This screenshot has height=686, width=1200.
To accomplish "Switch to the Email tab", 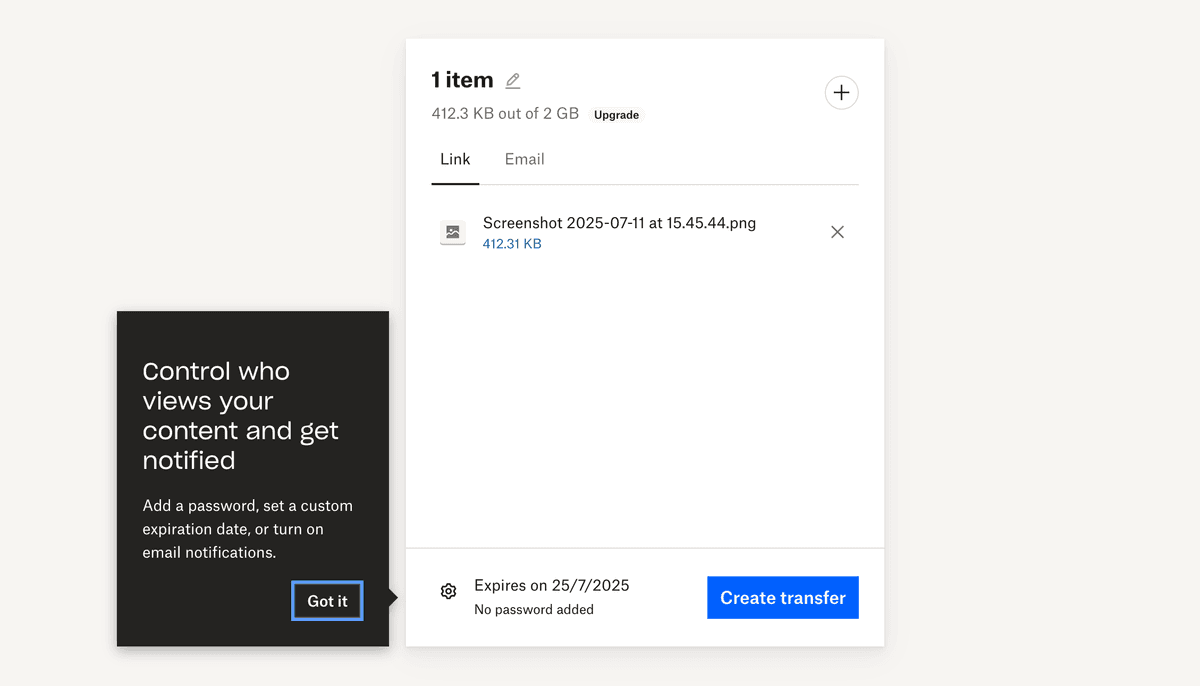I will click(x=524, y=159).
